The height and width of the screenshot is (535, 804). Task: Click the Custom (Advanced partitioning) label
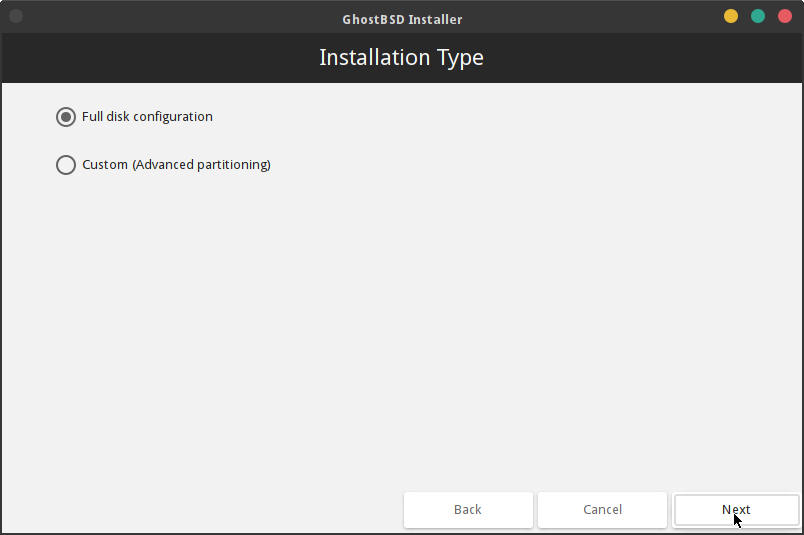click(176, 165)
